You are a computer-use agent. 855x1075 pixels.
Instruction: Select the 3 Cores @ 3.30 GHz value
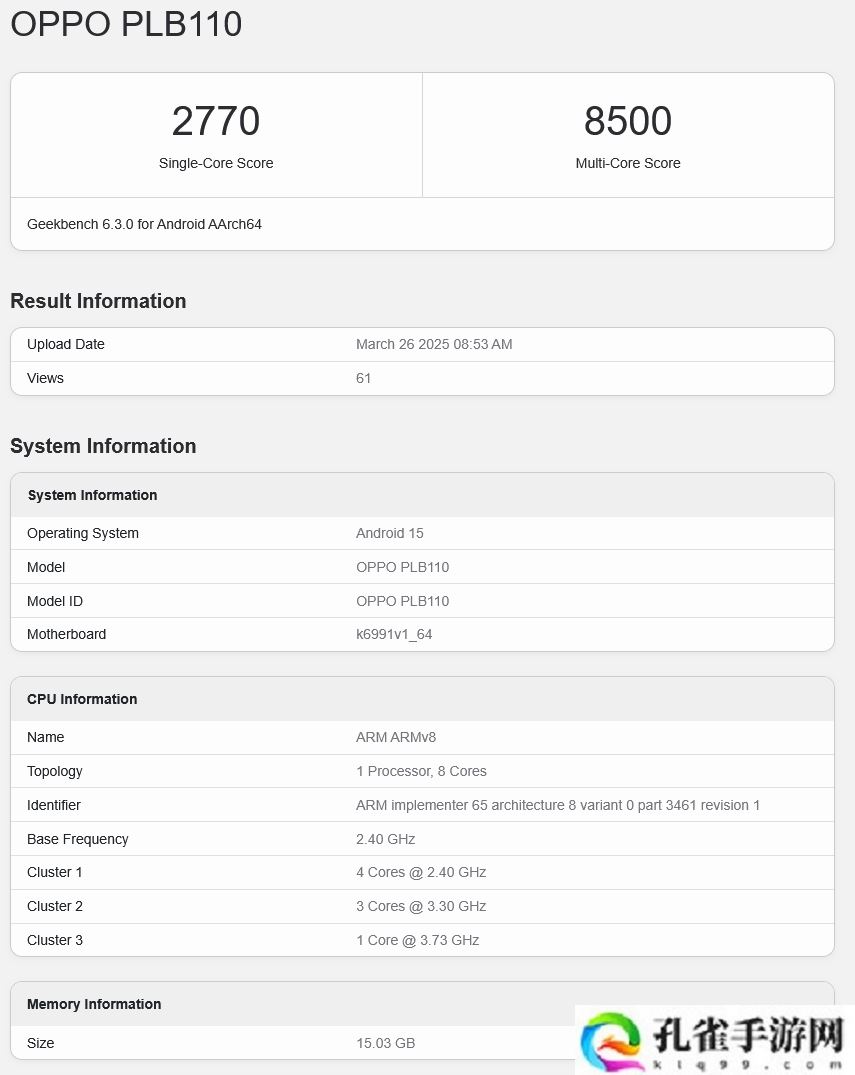click(x=421, y=906)
